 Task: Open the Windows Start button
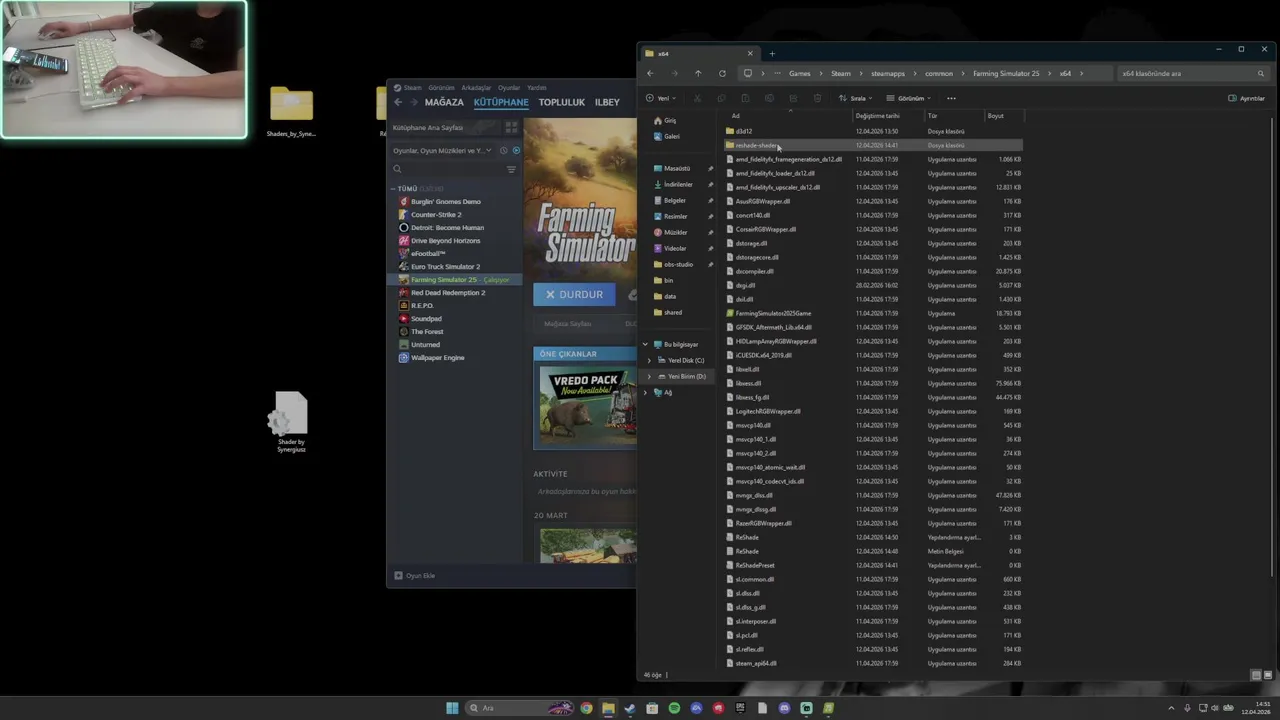(x=452, y=708)
